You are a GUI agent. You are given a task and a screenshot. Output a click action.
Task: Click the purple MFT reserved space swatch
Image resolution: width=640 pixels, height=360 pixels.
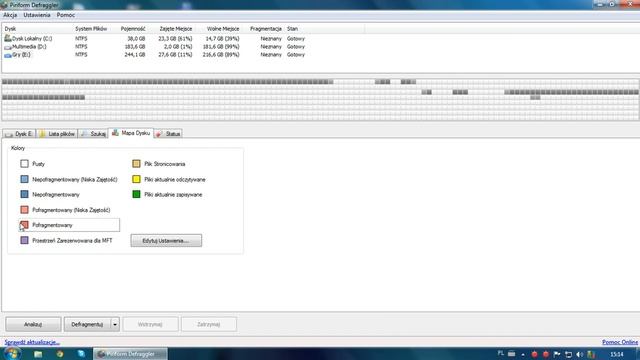[x=24, y=240]
